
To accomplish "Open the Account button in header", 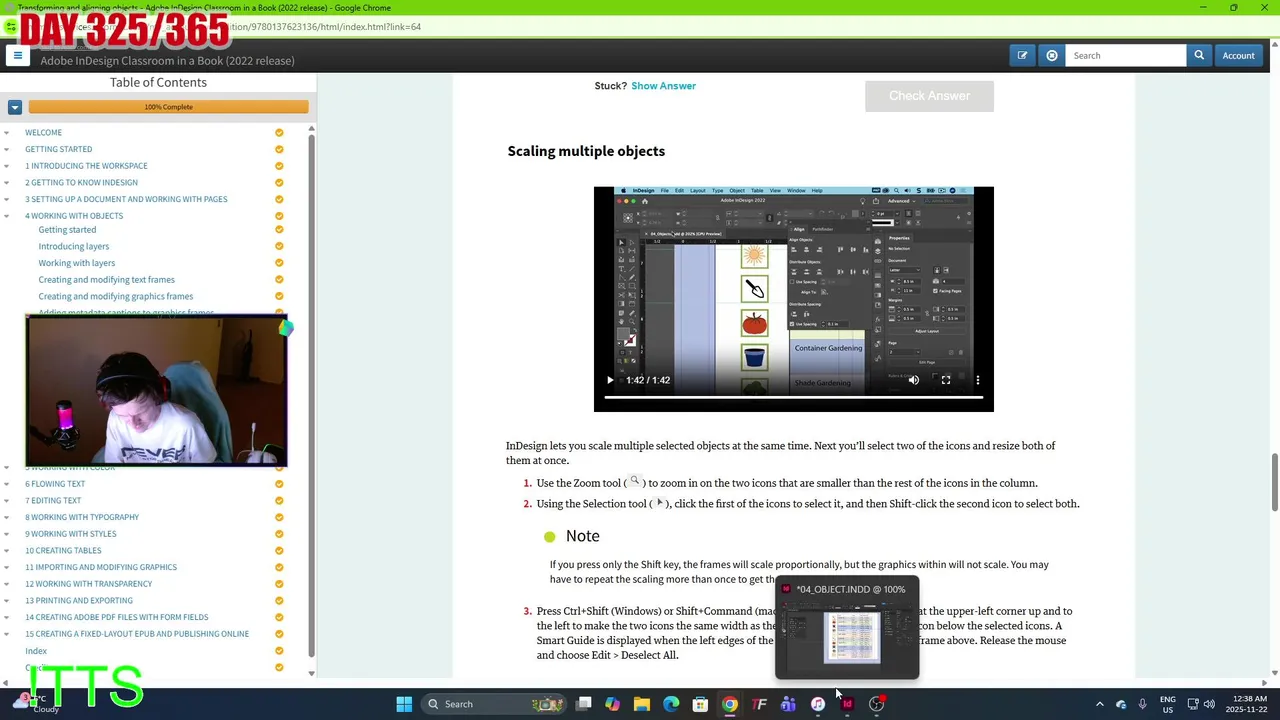I will [1238, 56].
